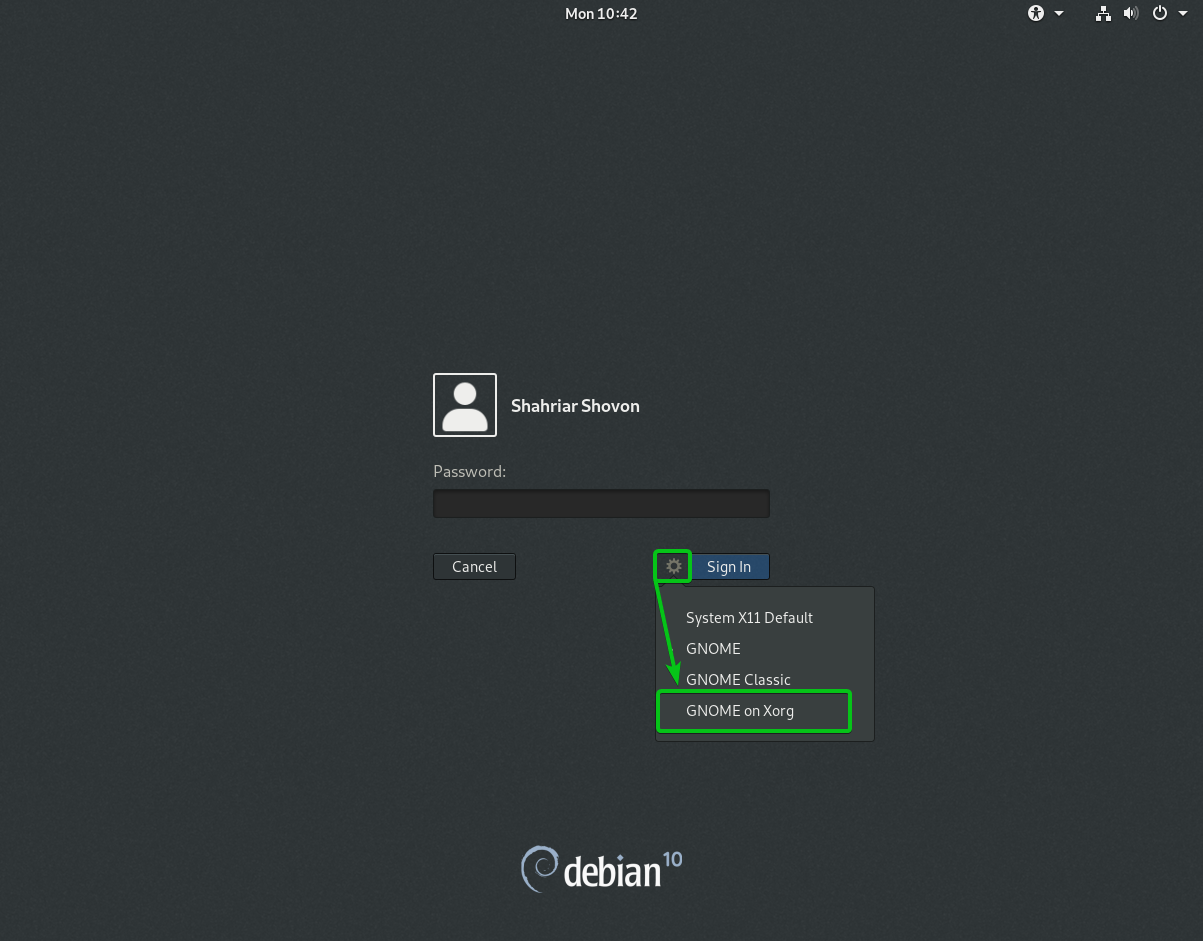
Task: Expand the accessibility menu arrow
Action: (1059, 14)
